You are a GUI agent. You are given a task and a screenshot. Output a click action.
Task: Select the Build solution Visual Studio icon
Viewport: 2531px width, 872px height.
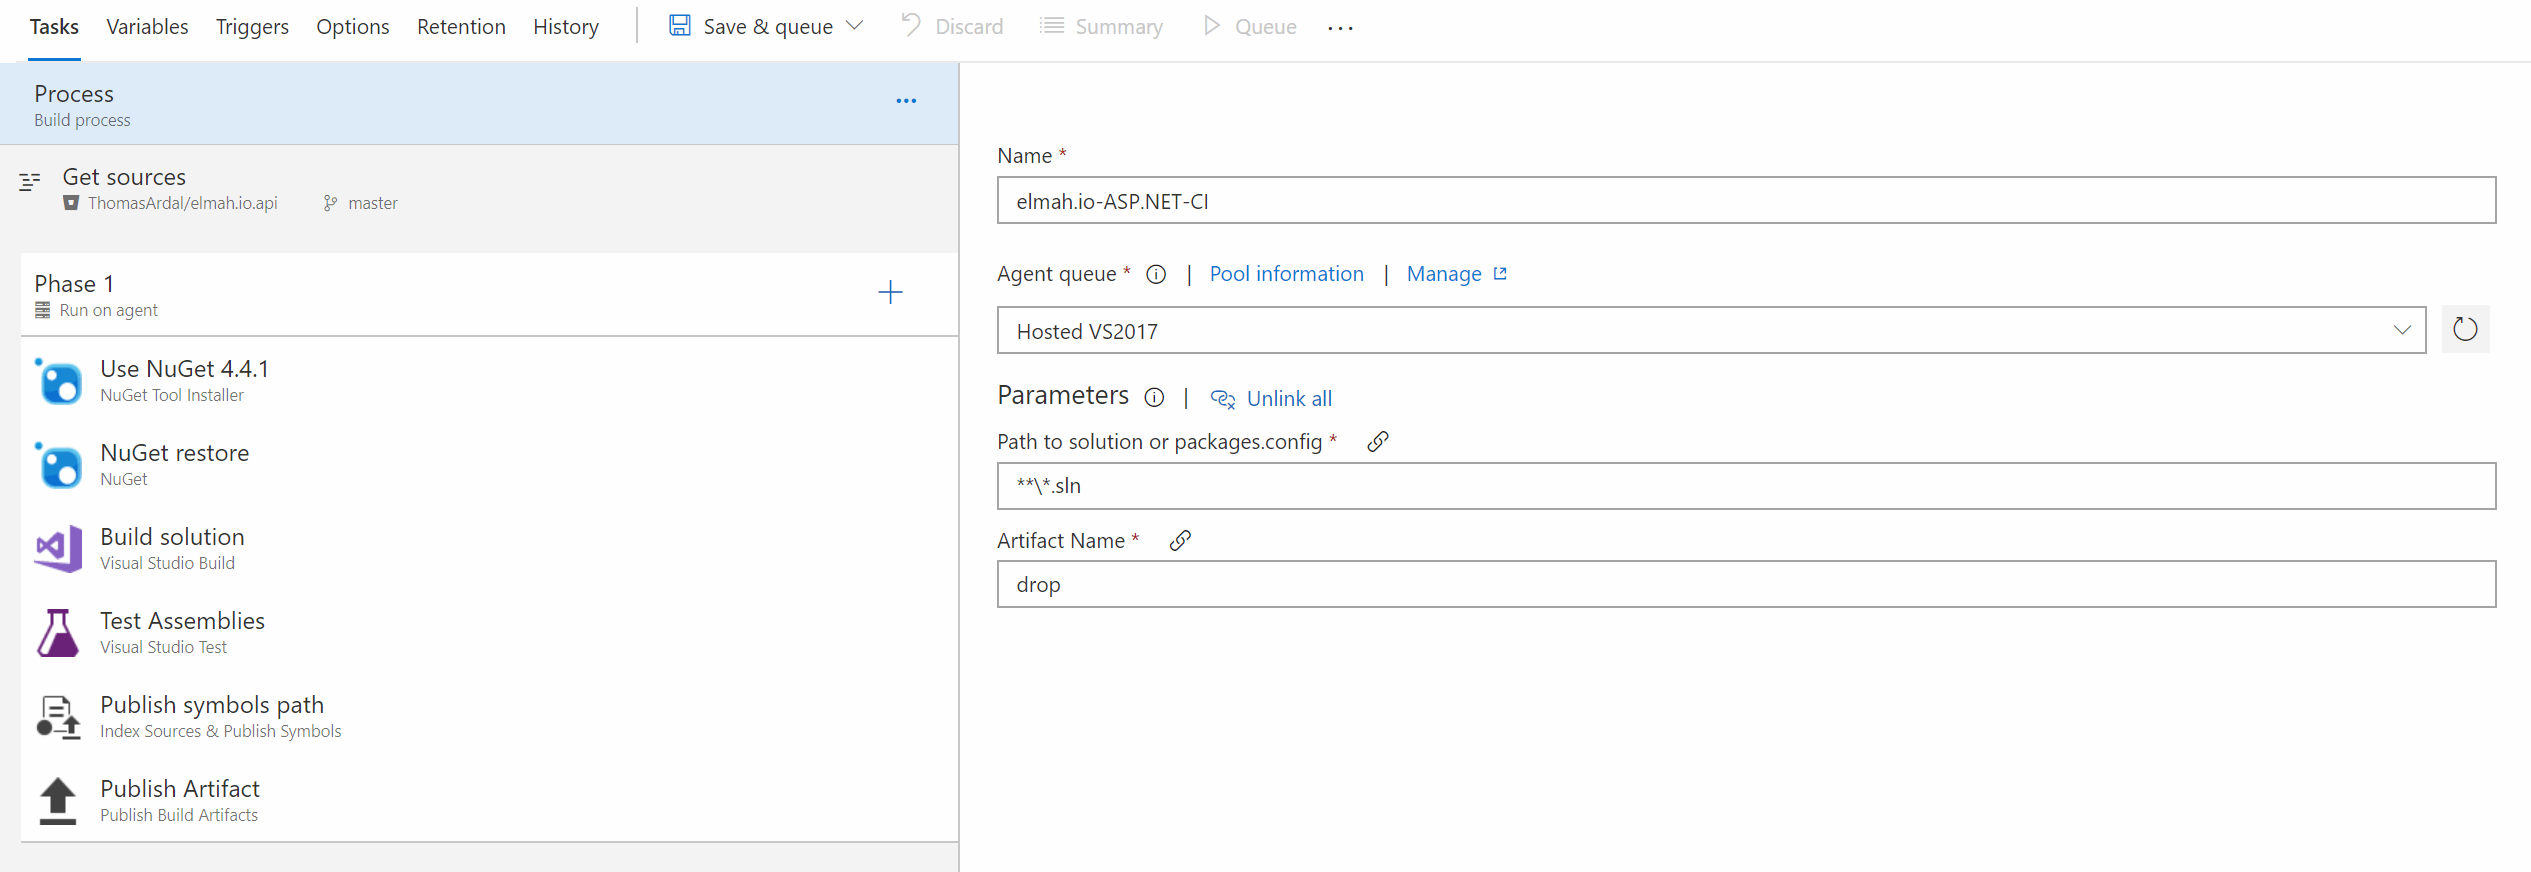point(59,549)
